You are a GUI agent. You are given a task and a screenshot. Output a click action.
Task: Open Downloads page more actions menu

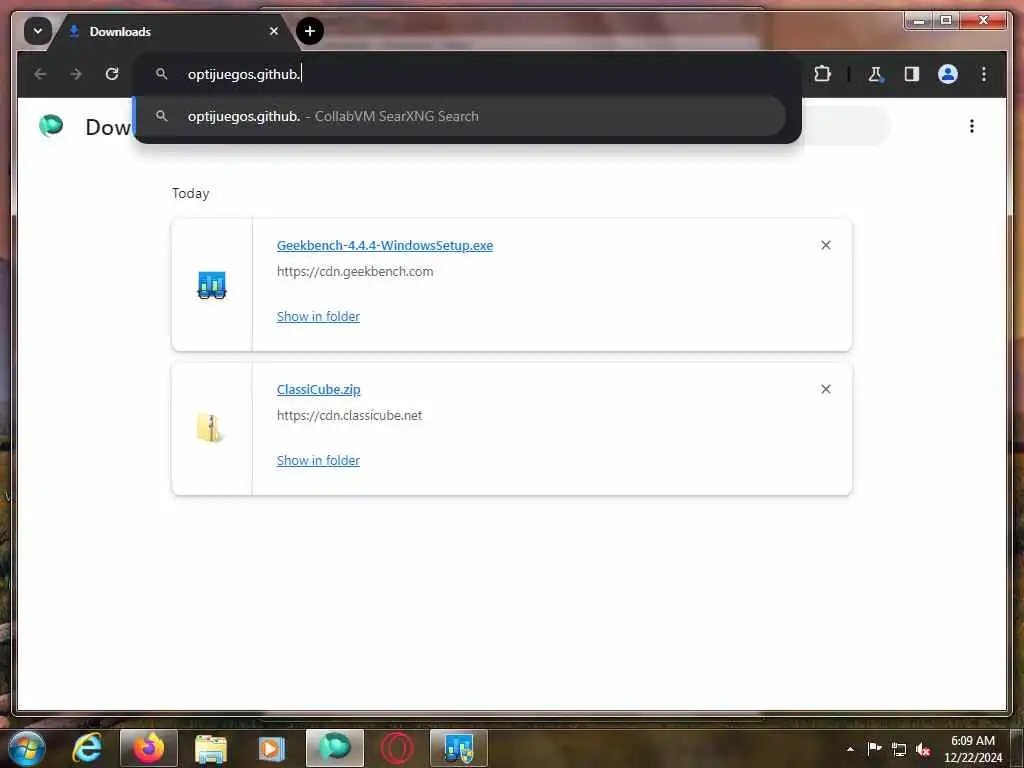pyautogui.click(x=972, y=126)
